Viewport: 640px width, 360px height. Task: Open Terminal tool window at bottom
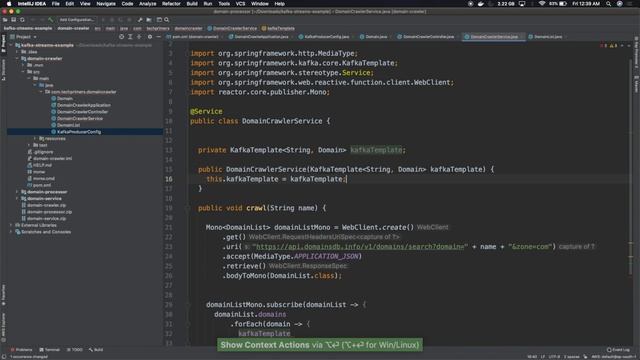tap(50, 350)
